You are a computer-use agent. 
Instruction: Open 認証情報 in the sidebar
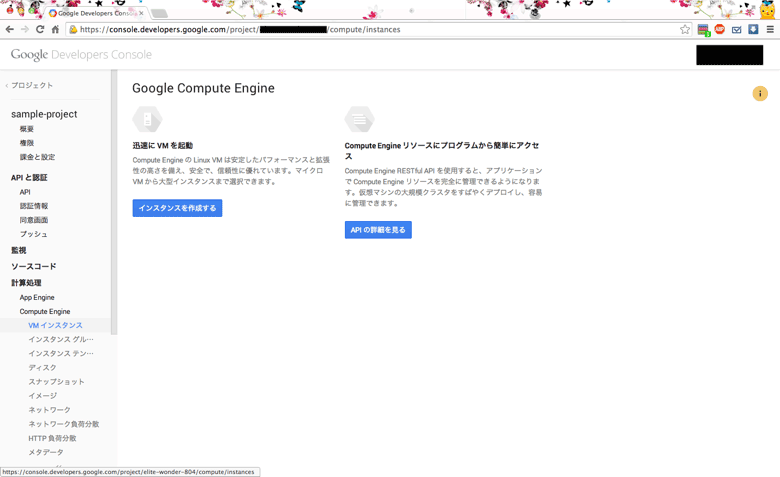click(34, 205)
